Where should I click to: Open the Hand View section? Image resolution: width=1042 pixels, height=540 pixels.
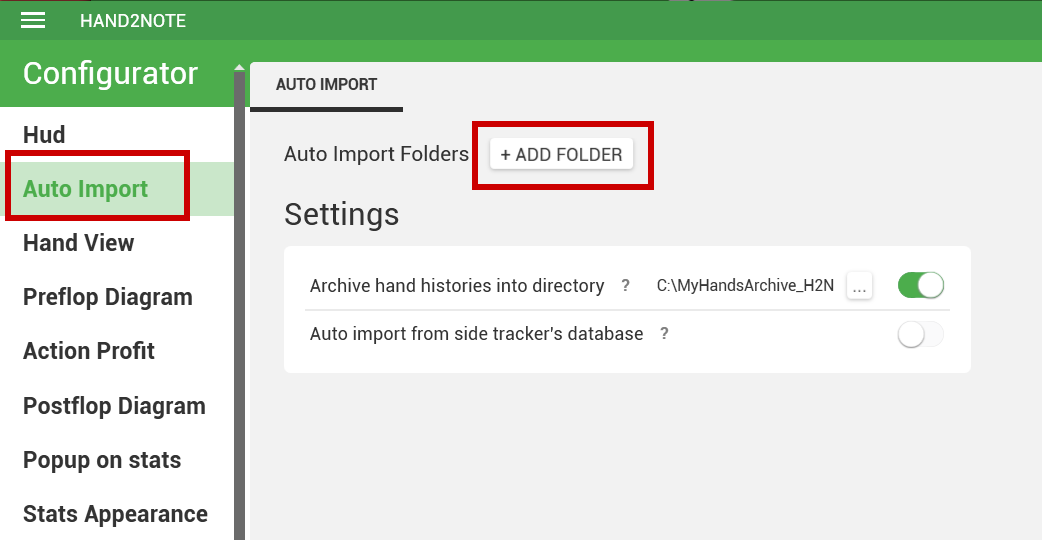(78, 243)
